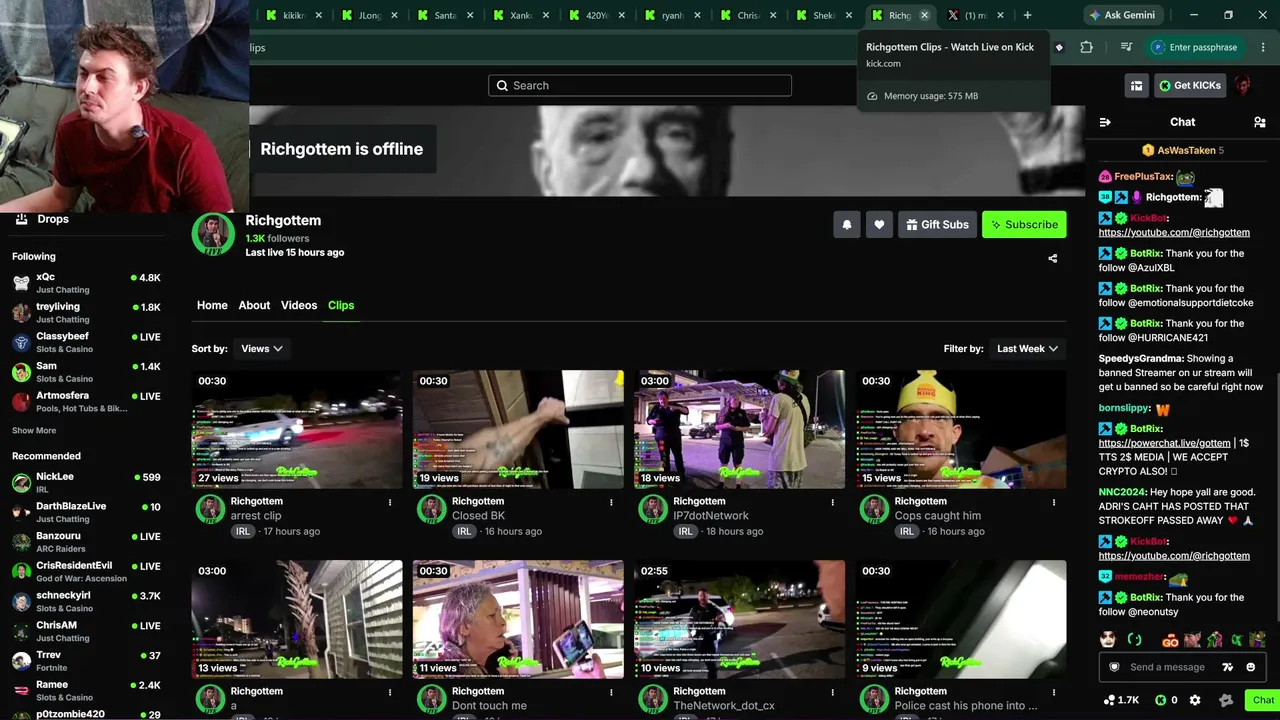The height and width of the screenshot is (720, 1280).
Task: Click the star rewards icon in chat
Action: coord(1226,700)
